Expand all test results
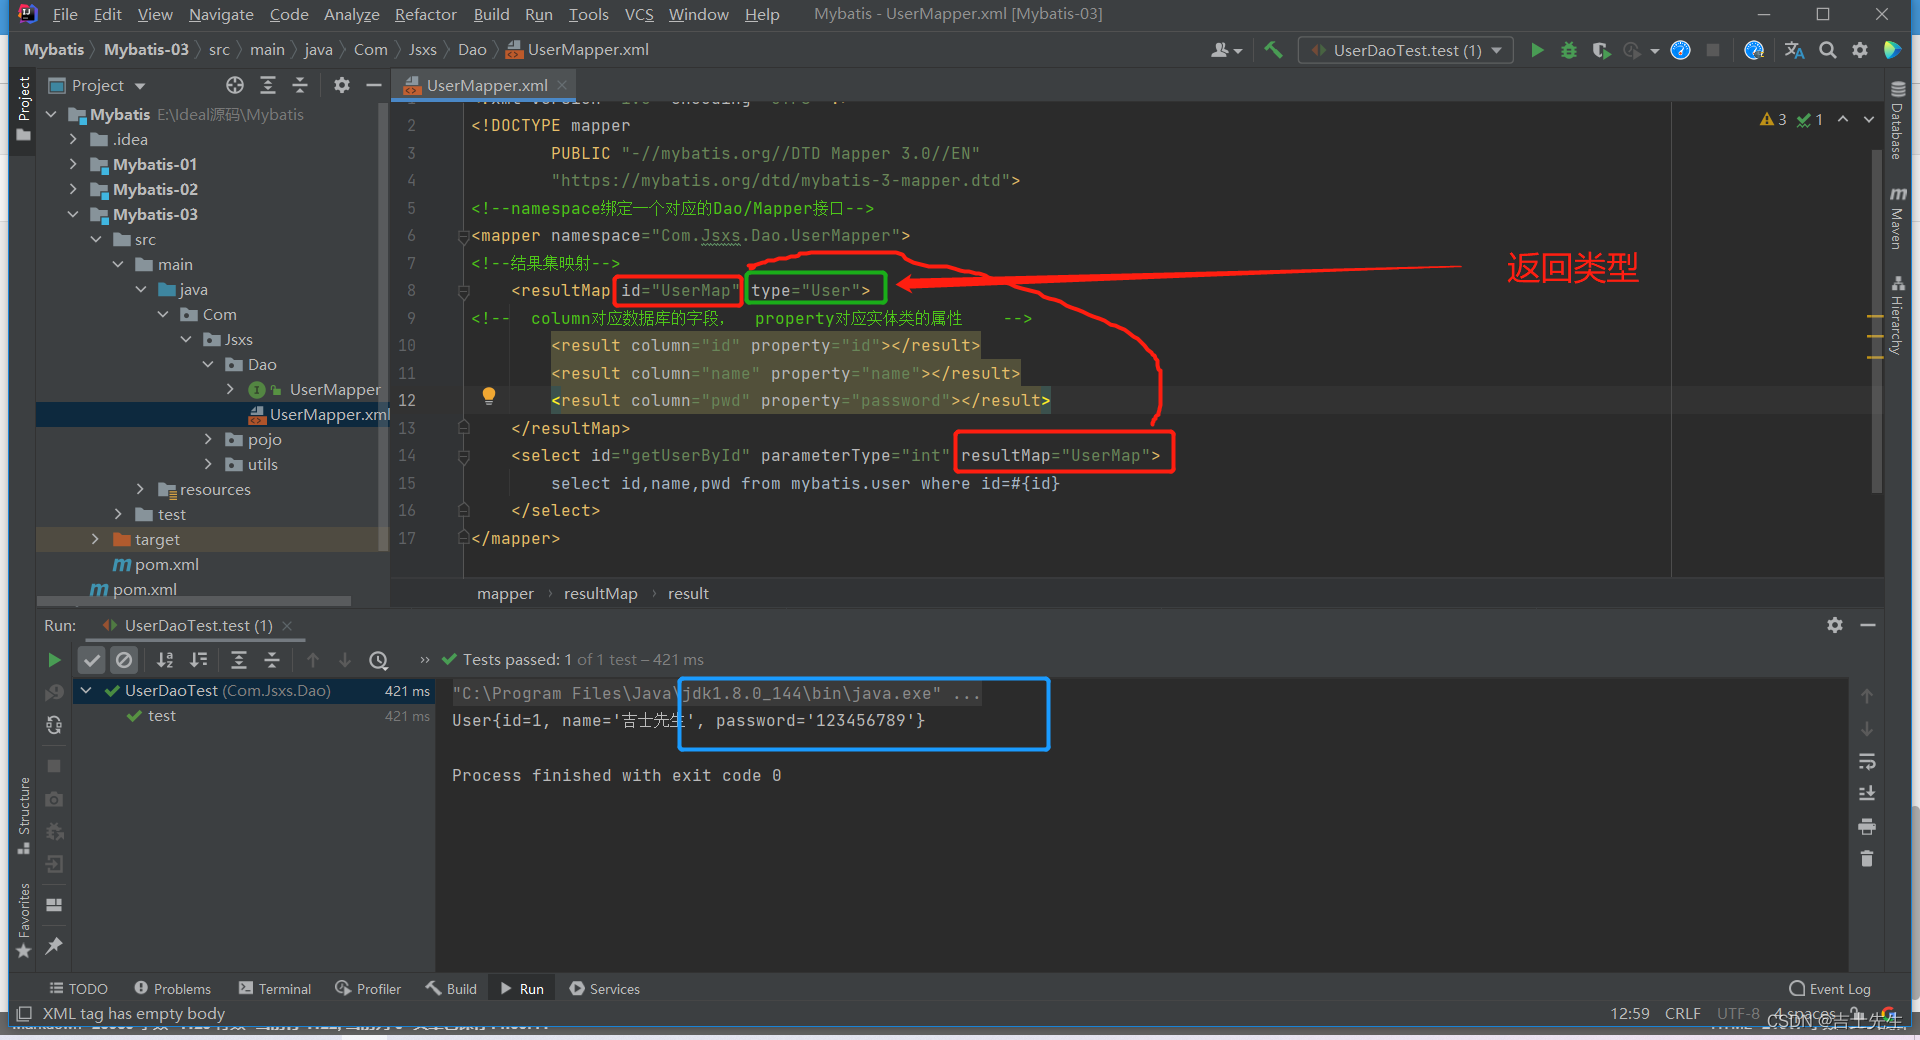This screenshot has height=1040, width=1920. tap(239, 660)
